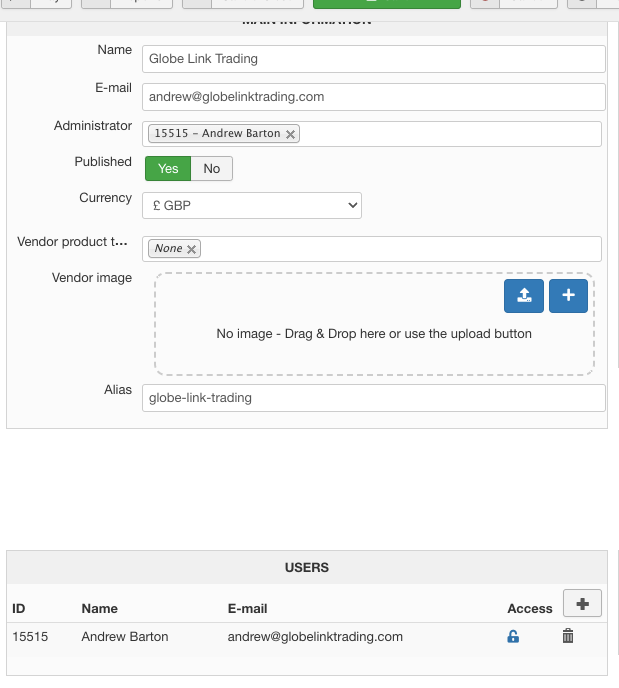Click the add user plus button

point(582,603)
